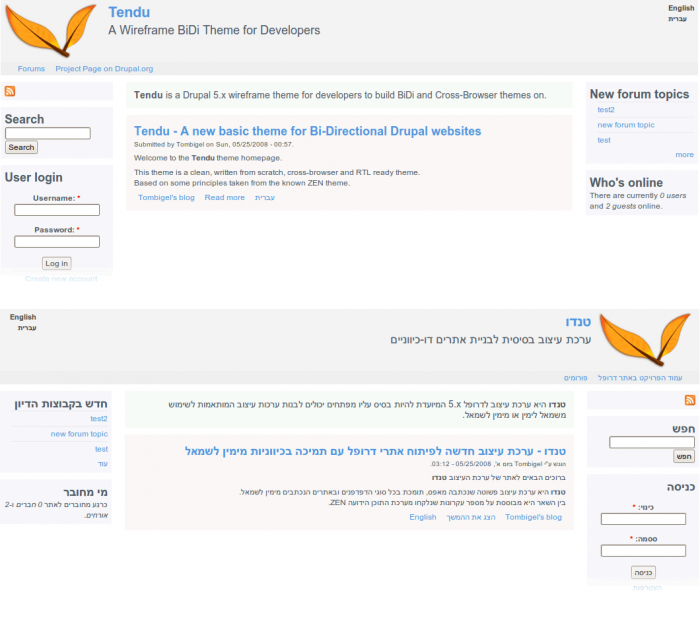Open the Forums navigation link
Screen dimensions: 700x618
[31, 69]
